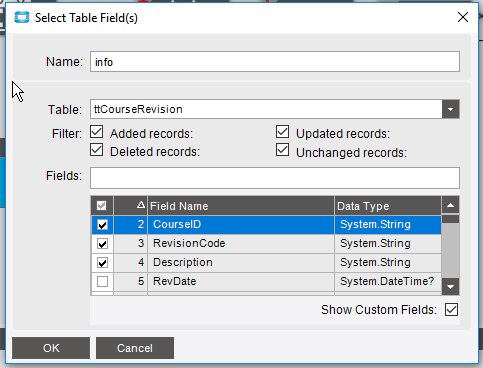483x368 pixels.
Task: Click the sort triangle in column header
Action: click(141, 205)
